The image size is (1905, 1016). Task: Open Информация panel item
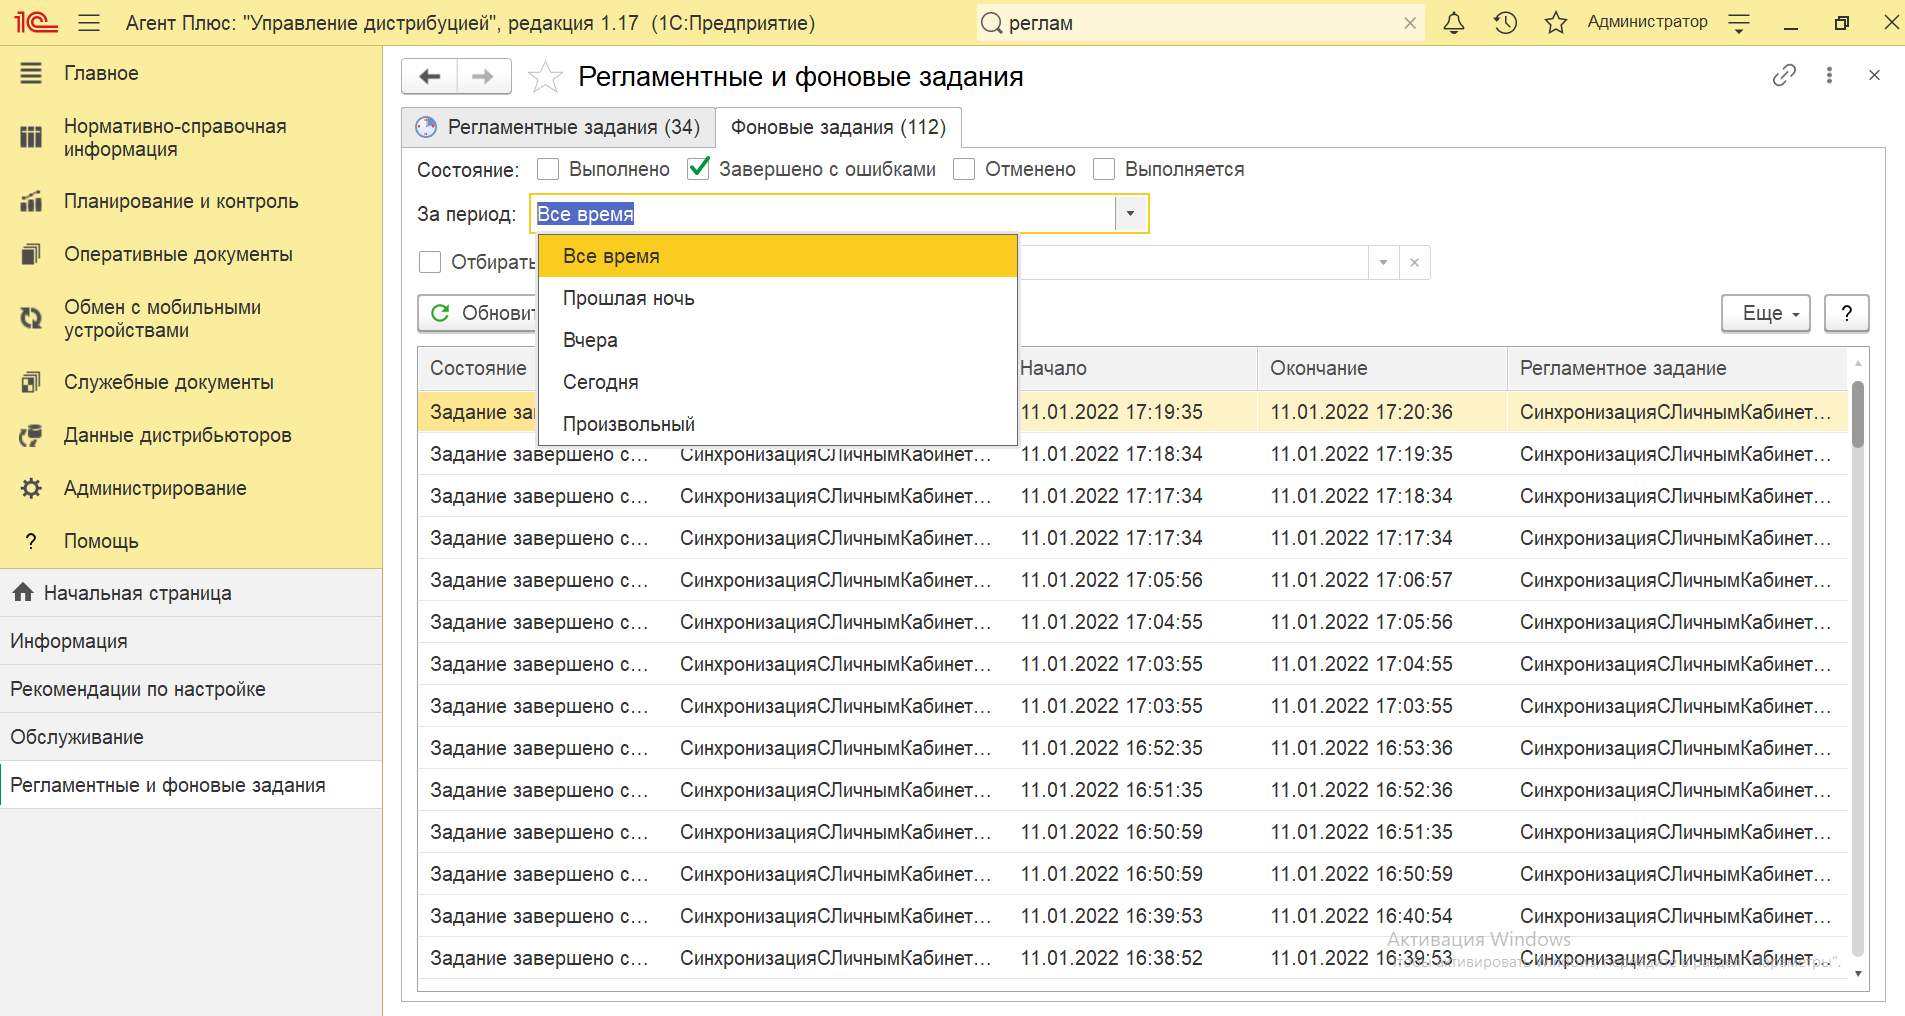pos(191,641)
